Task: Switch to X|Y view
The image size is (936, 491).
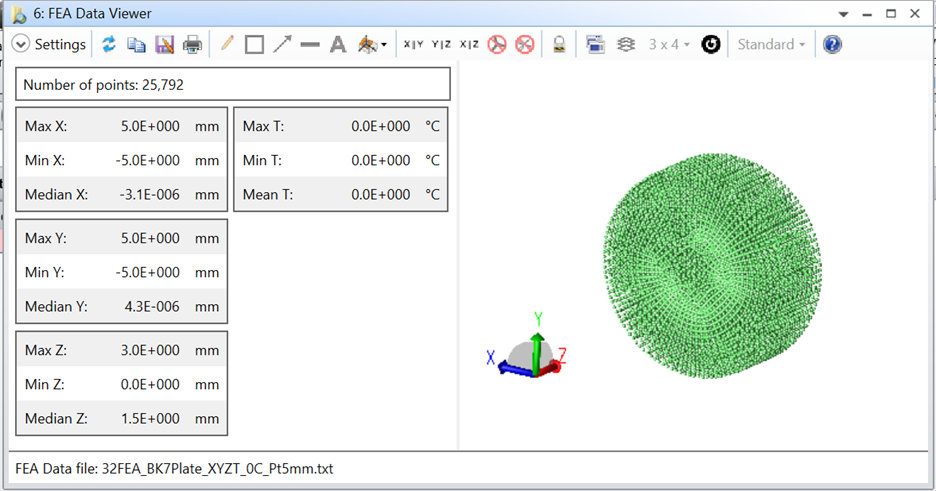Action: click(x=413, y=44)
